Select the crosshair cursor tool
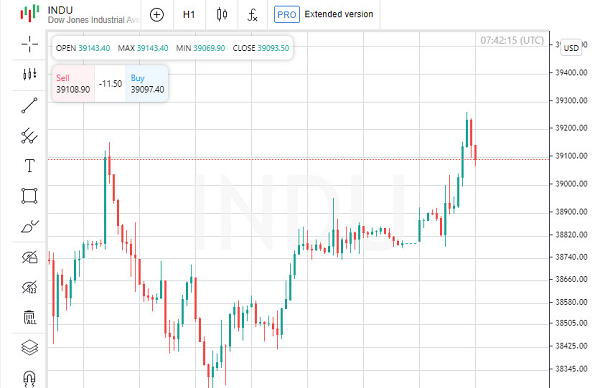Viewport: 600px width, 388px height. 29,44
